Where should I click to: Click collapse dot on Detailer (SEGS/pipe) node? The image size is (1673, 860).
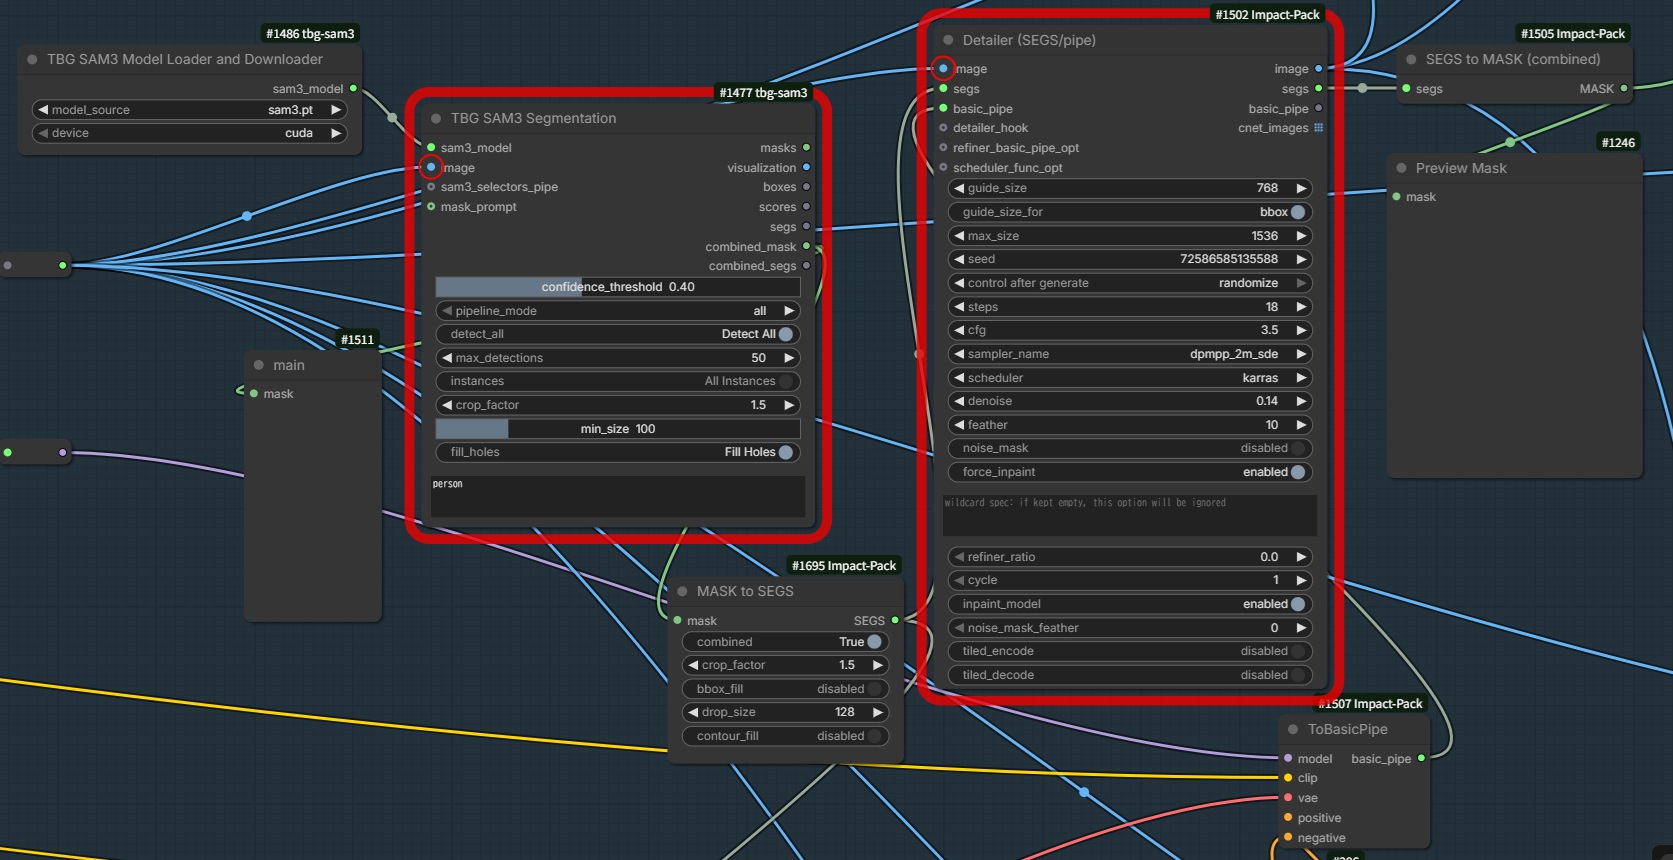[x=948, y=41]
